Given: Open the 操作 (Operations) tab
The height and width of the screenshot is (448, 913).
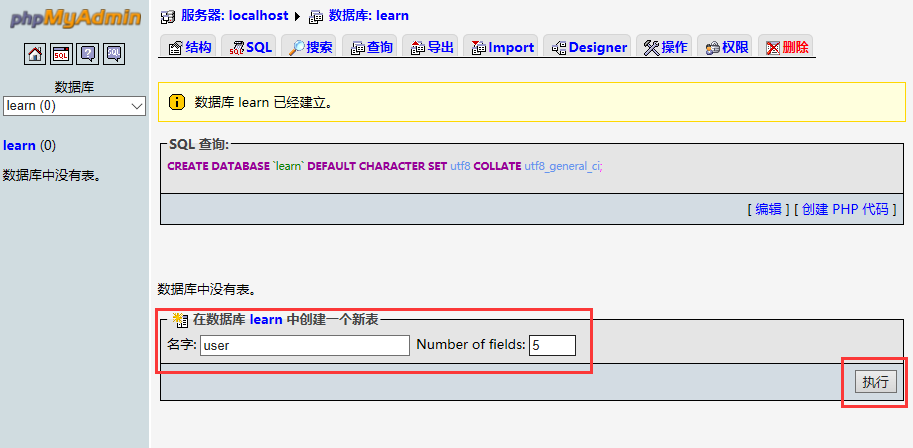Looking at the screenshot, I should click(665, 47).
